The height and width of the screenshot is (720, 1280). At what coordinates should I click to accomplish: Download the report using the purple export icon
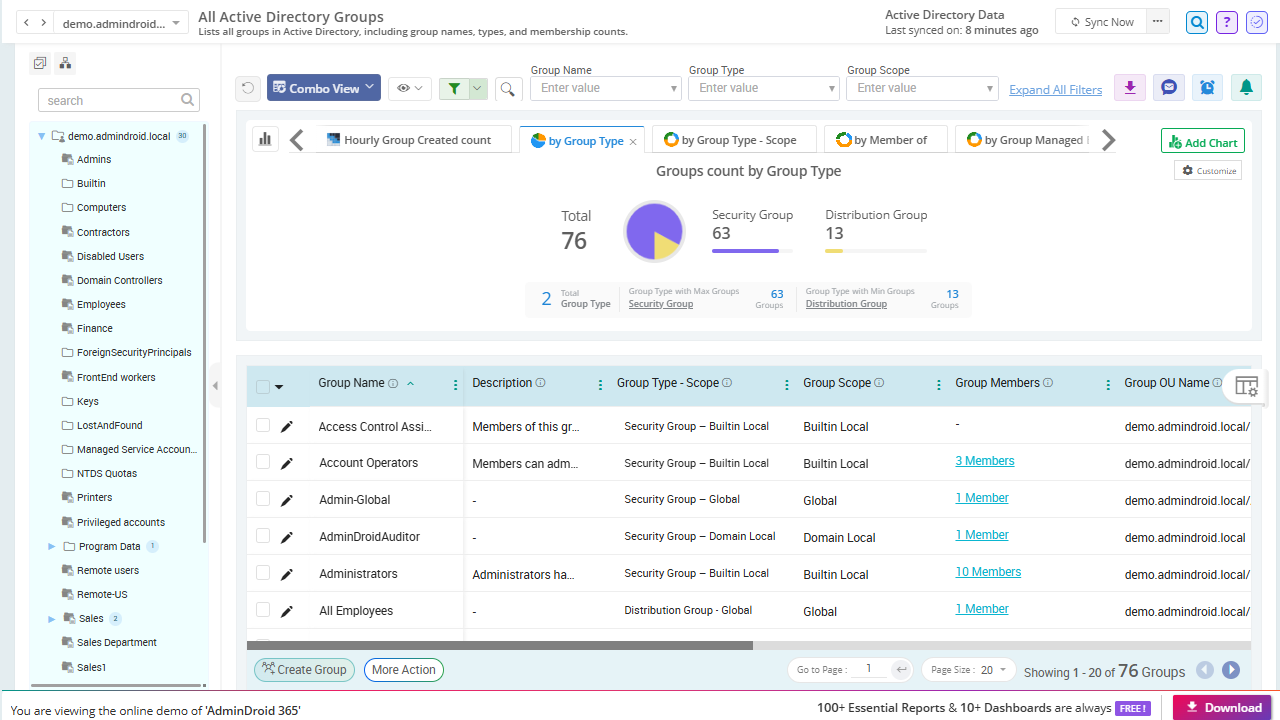tap(1130, 88)
